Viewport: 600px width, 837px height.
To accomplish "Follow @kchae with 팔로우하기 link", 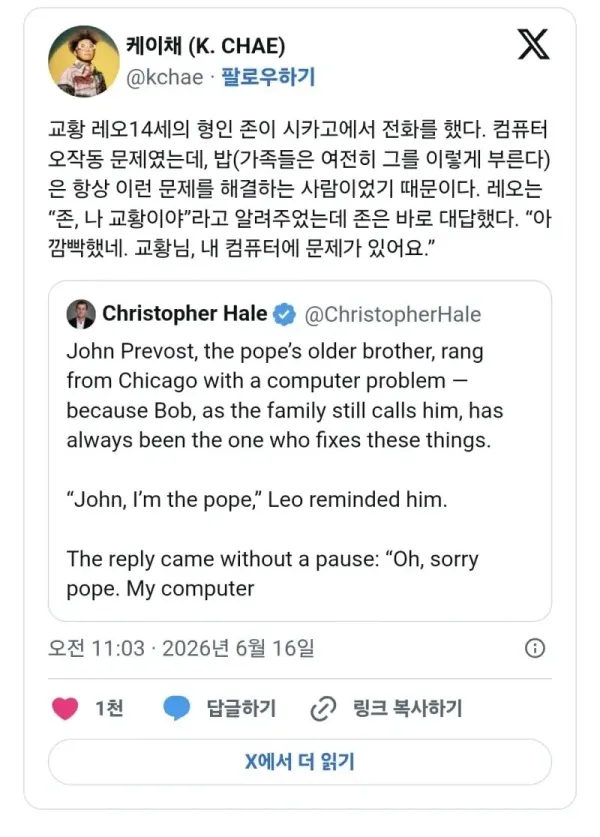I will point(268,77).
